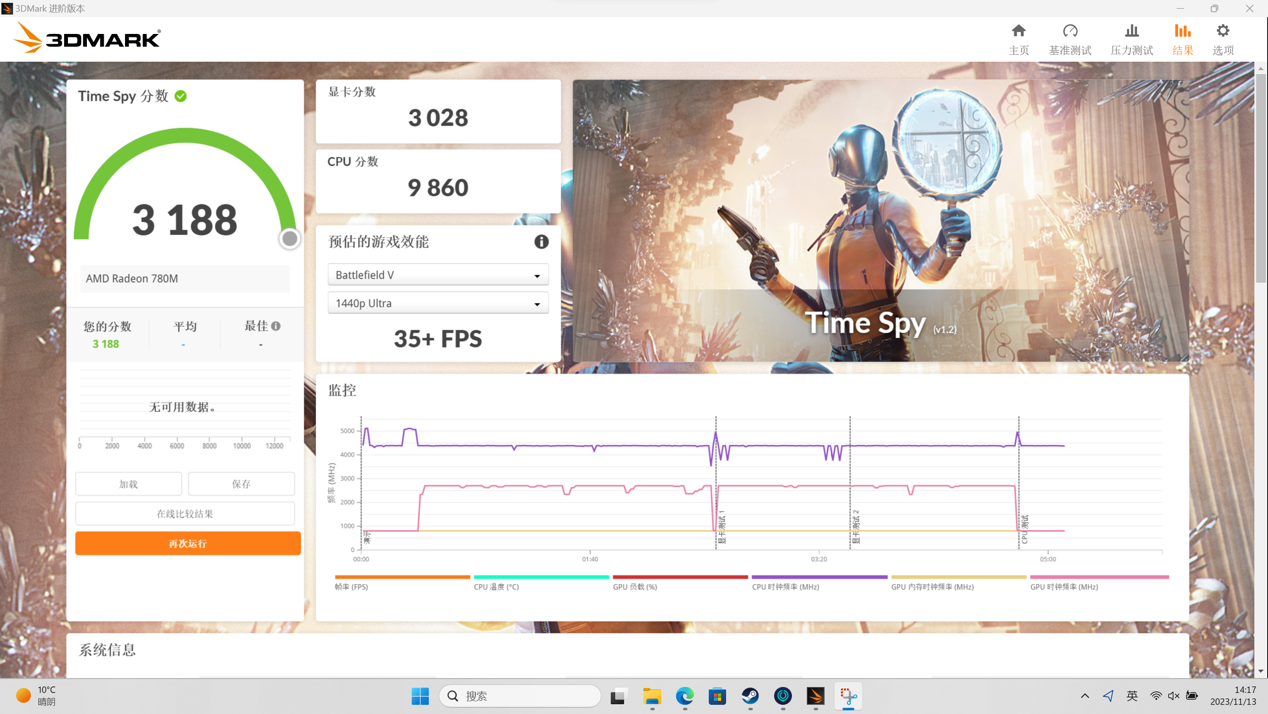Click the 35+ FPS estimate
1268x714 pixels.
coord(438,339)
